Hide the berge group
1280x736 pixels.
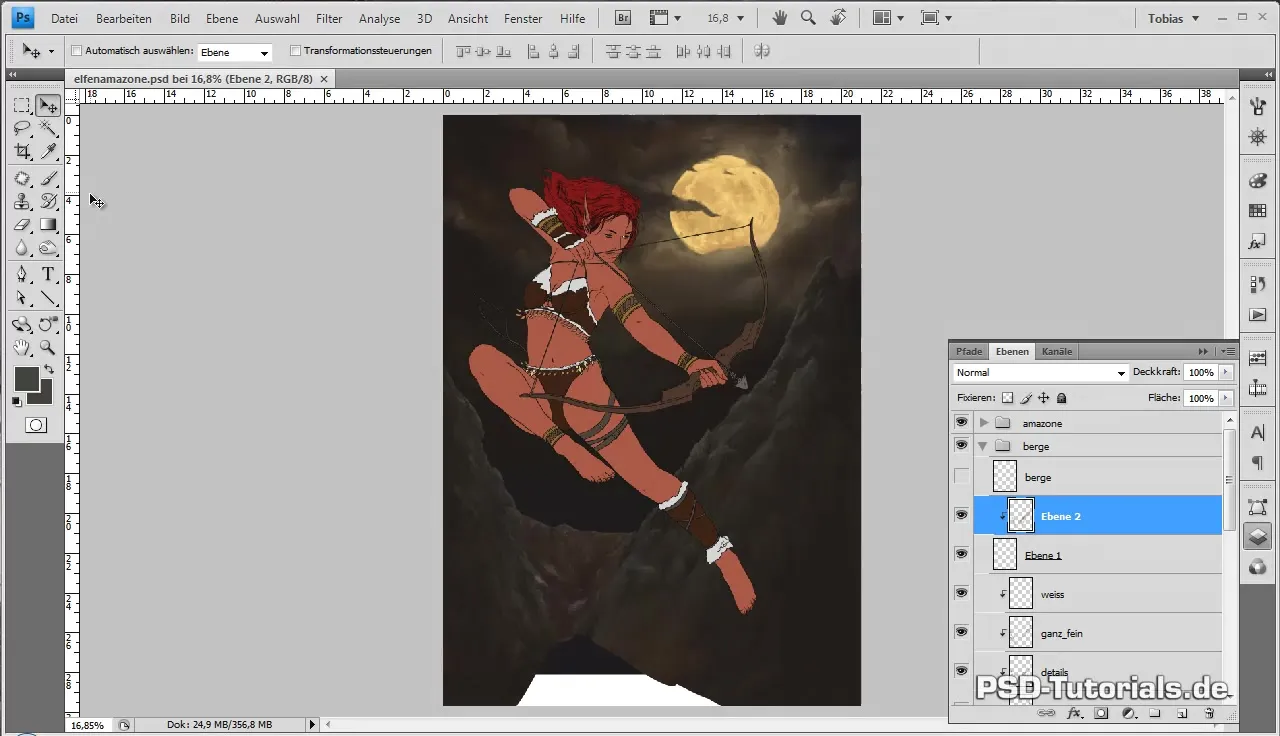(x=961, y=445)
